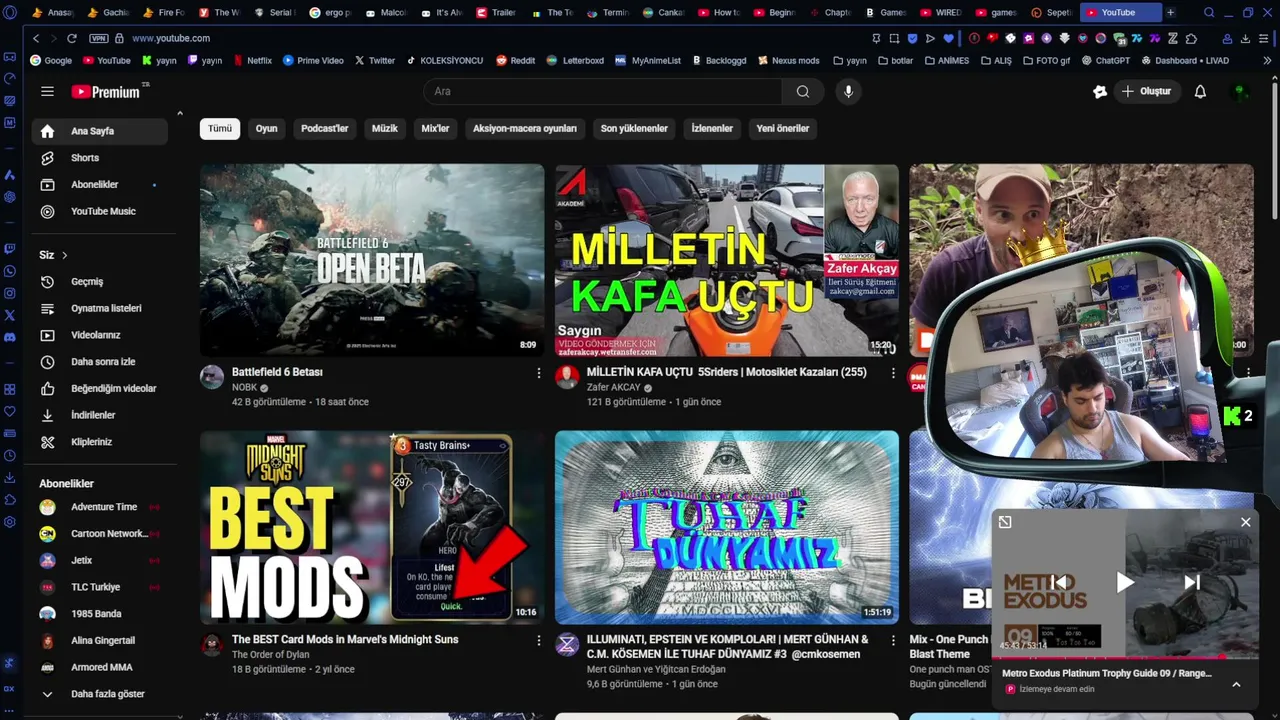
Task: Expand miniplayer to full watch page
Action: coord(1005,522)
